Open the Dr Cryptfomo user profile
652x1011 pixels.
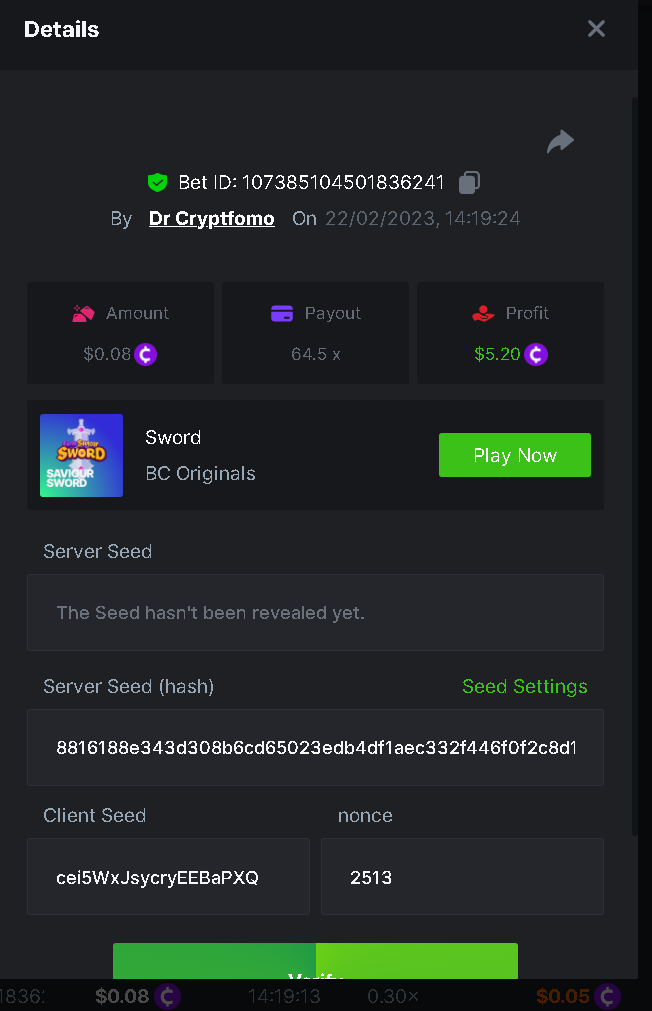pyautogui.click(x=211, y=219)
